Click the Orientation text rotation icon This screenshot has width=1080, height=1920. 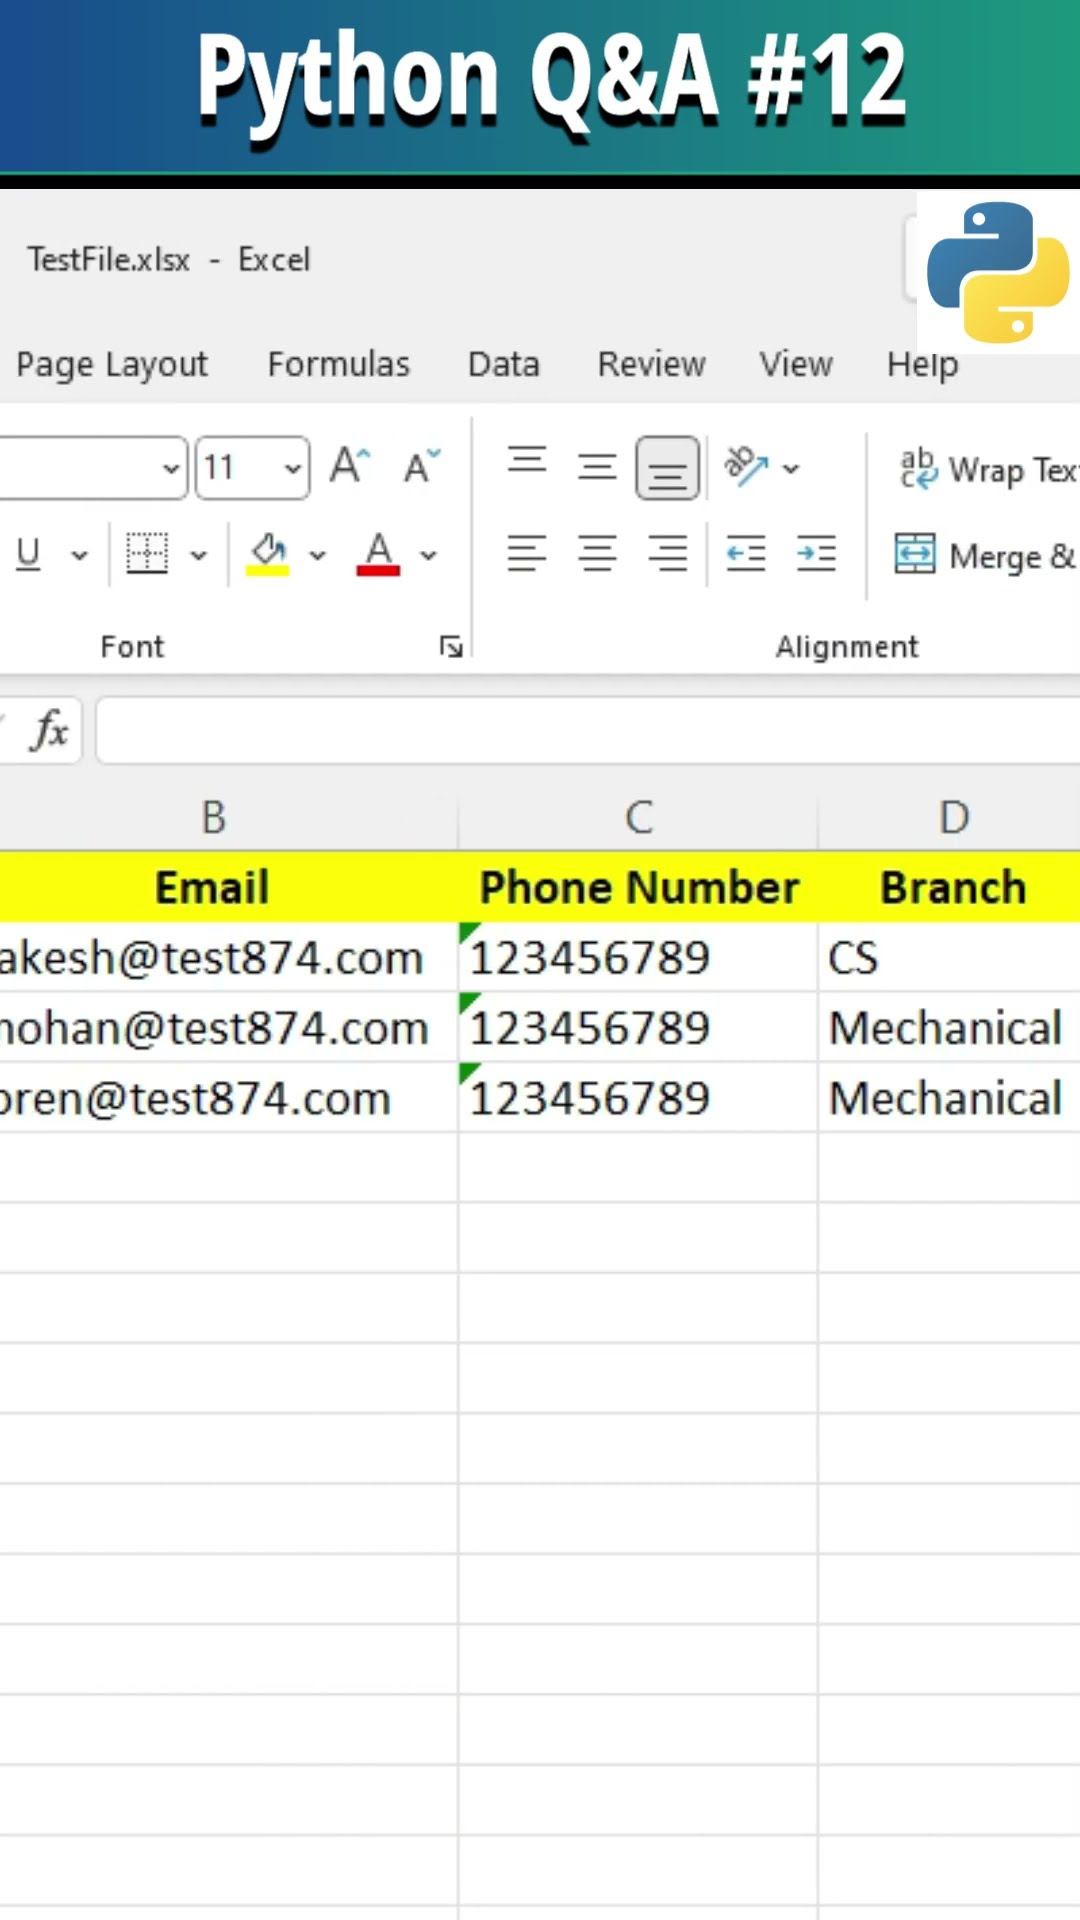(746, 466)
